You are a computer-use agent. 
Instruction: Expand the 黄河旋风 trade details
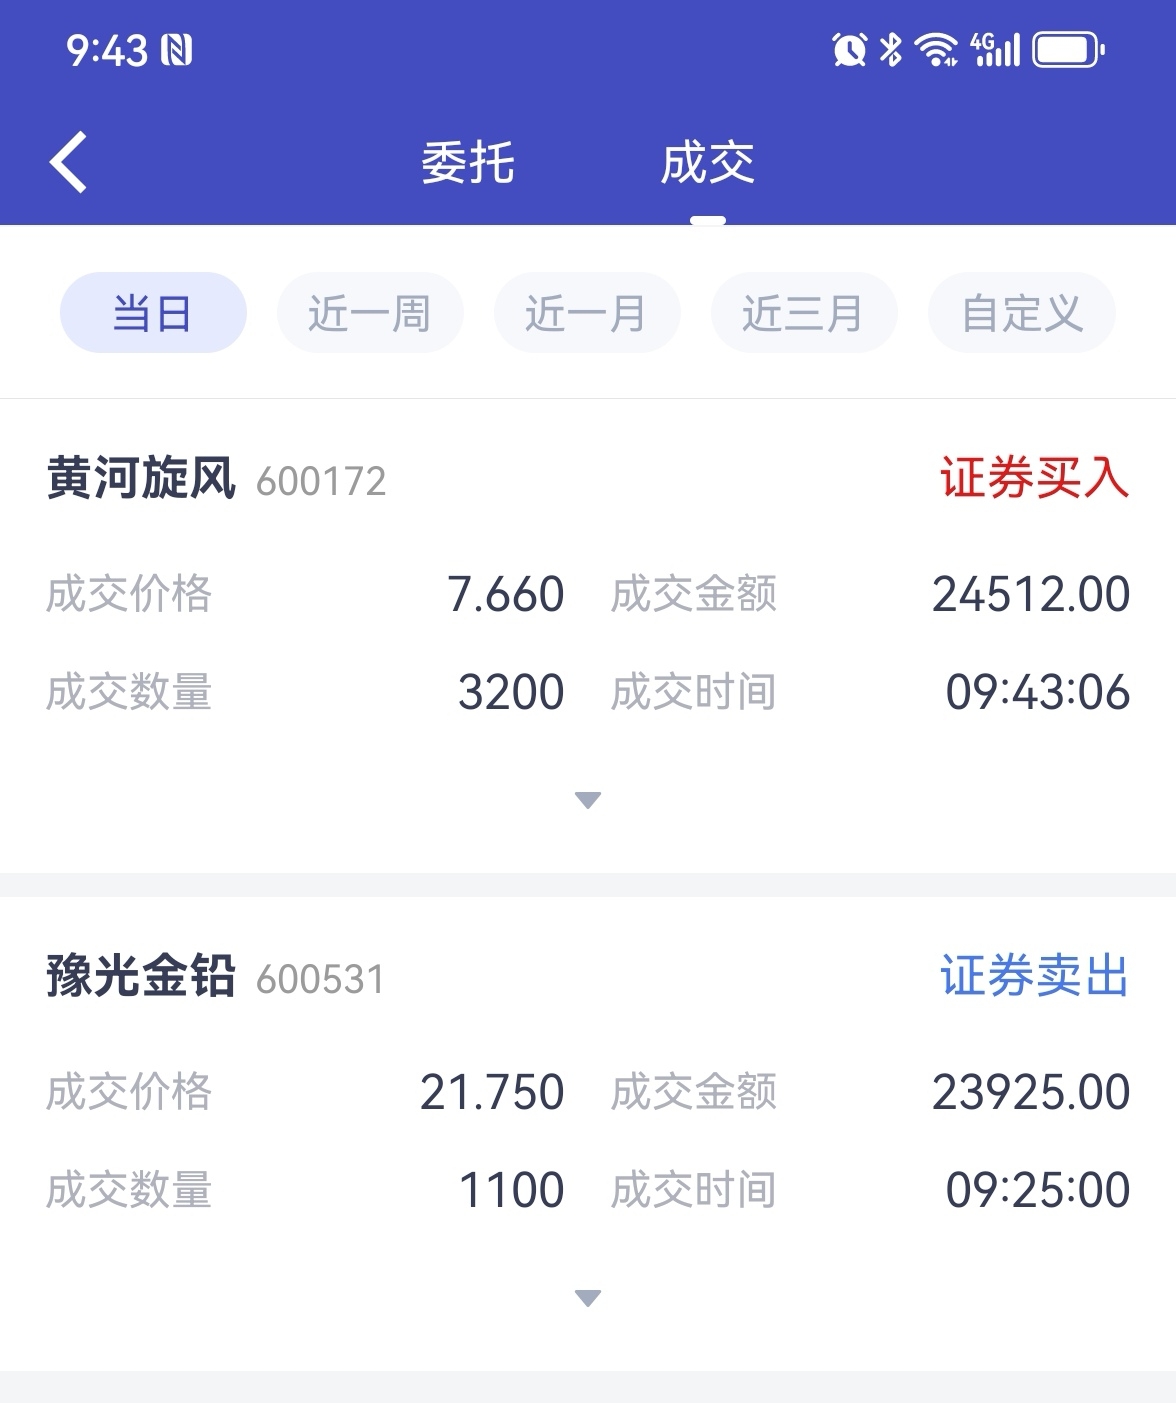[x=588, y=800]
